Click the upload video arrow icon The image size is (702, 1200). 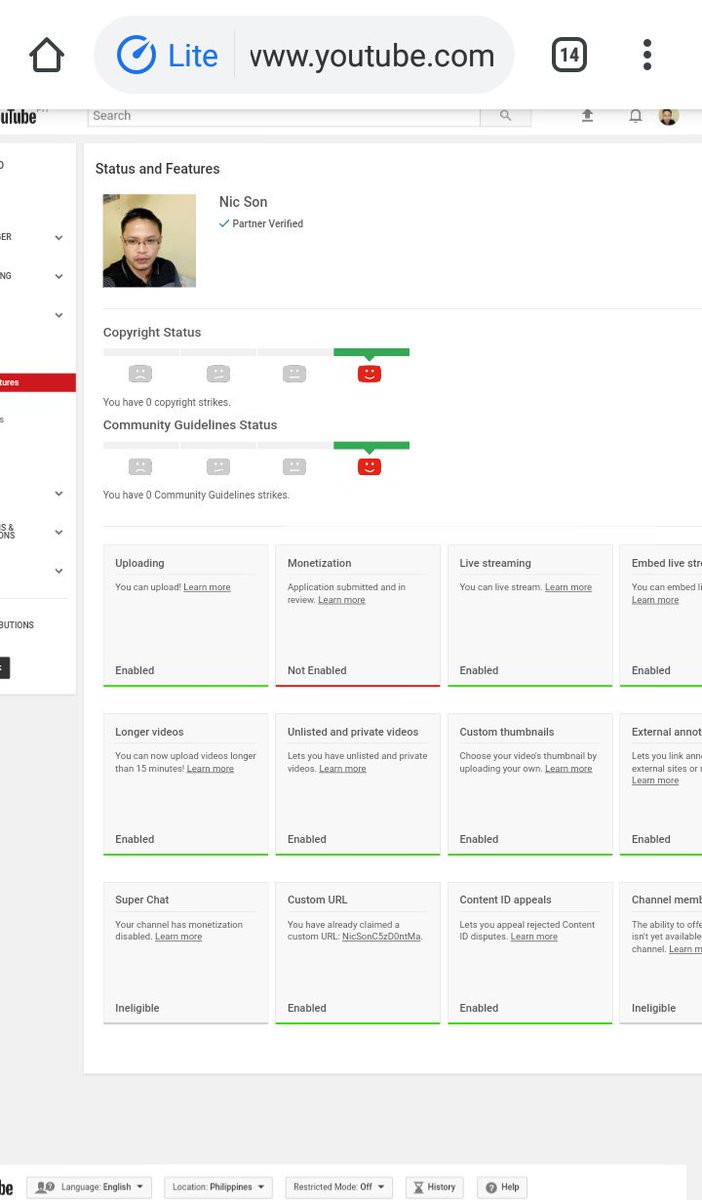pos(587,116)
